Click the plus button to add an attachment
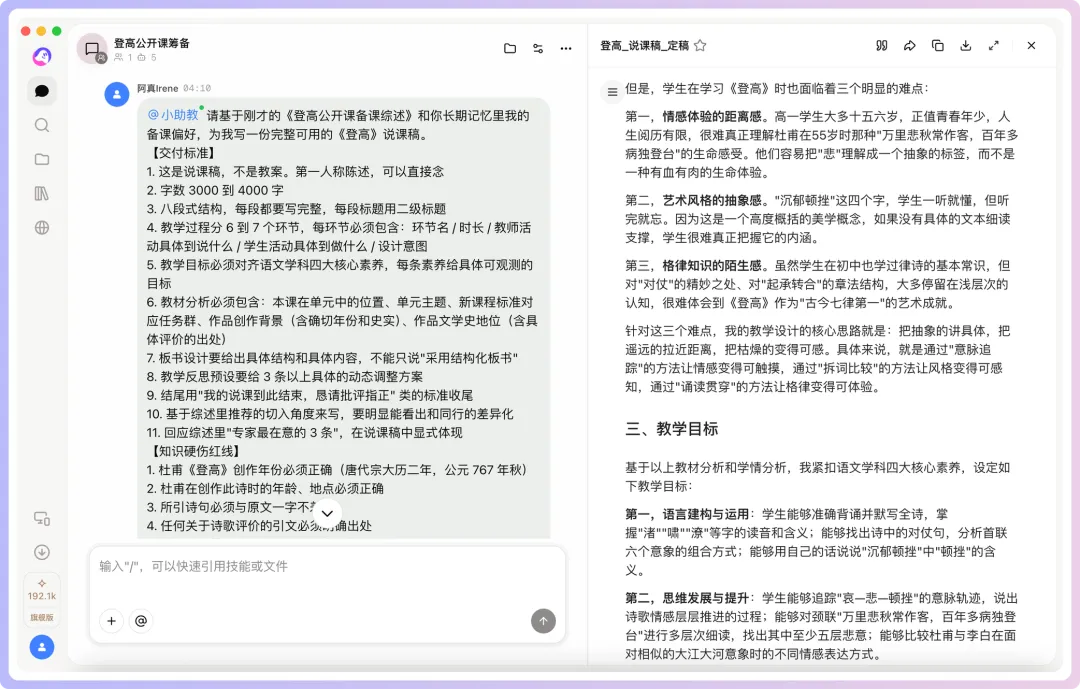 [x=111, y=621]
